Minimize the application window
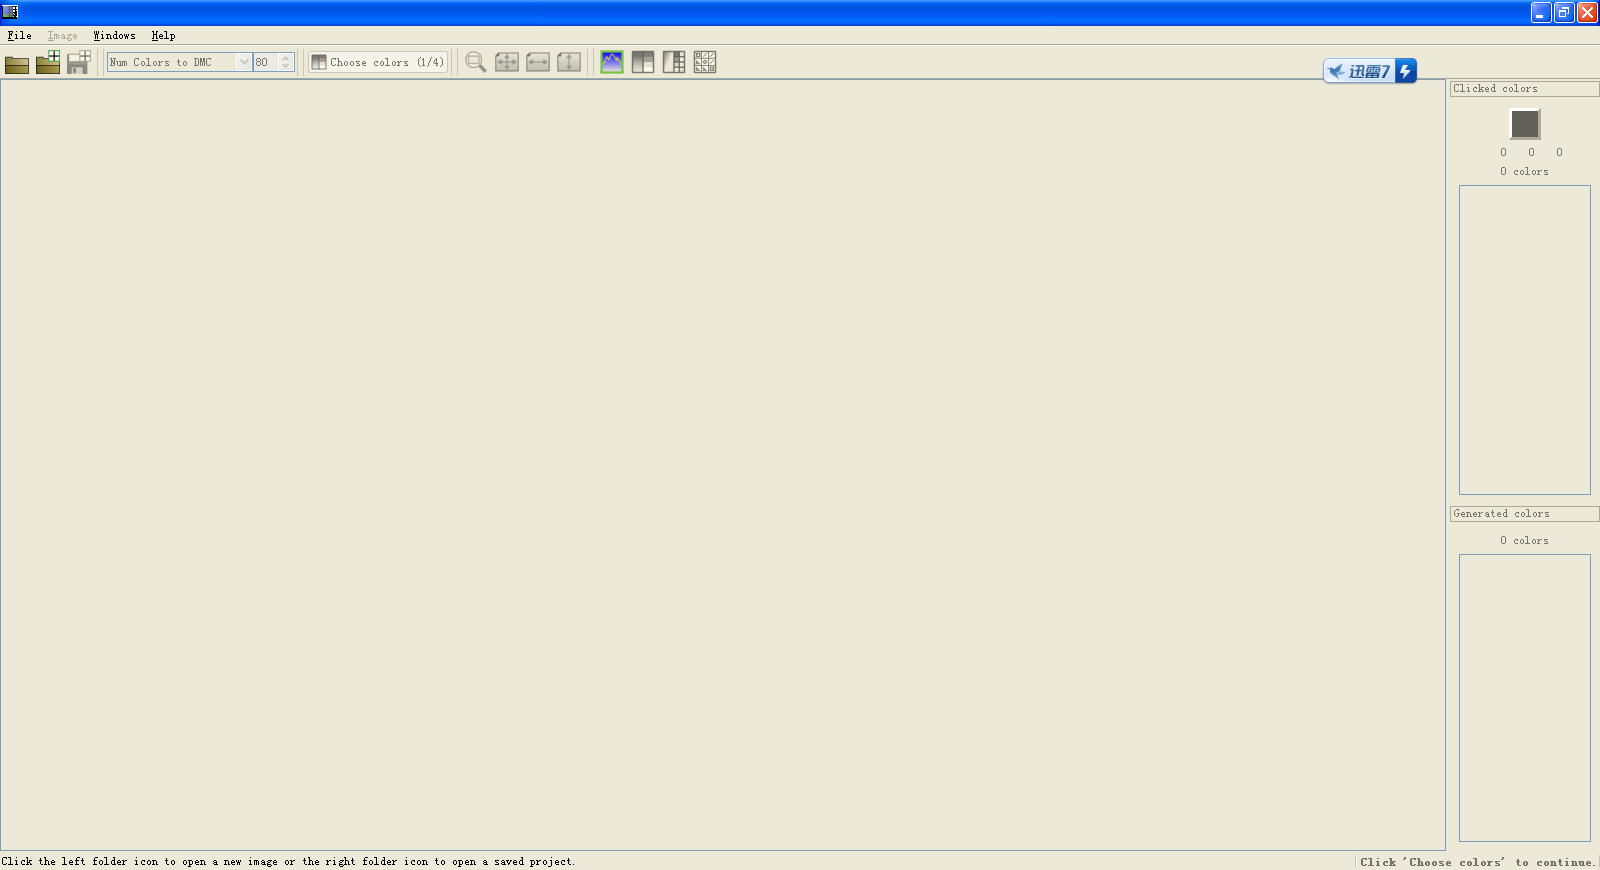Screen dimensions: 1600x870 pos(1541,12)
